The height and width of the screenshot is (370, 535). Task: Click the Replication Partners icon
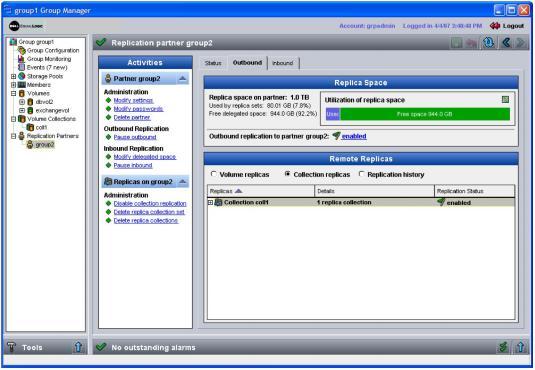click(x=21, y=136)
